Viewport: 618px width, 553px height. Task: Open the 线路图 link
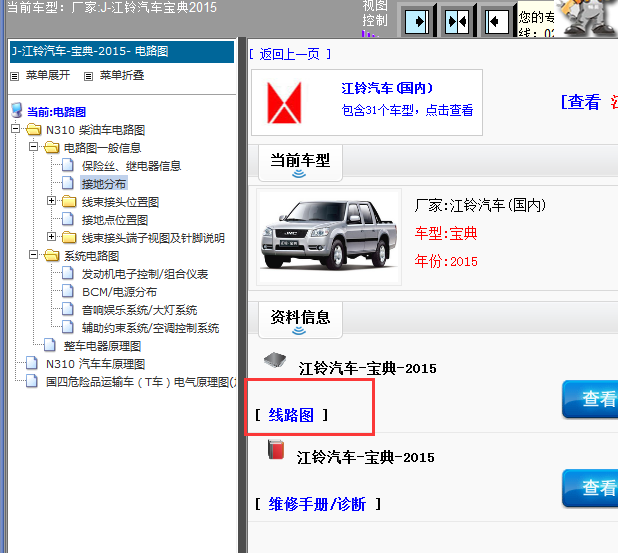[291, 415]
